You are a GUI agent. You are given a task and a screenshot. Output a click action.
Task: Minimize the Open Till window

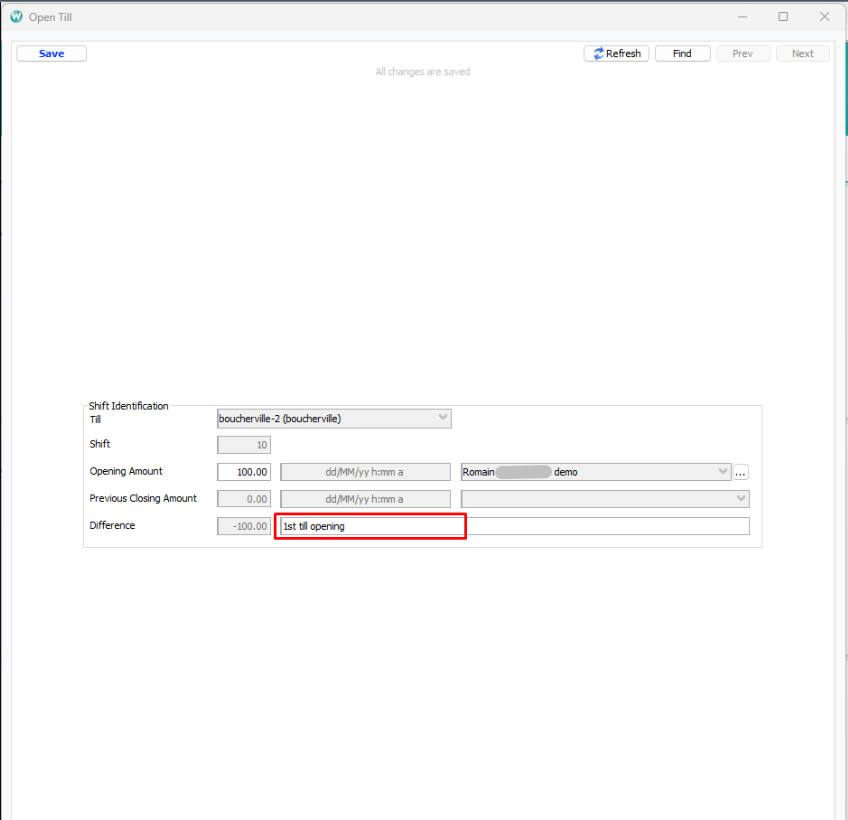[742, 17]
